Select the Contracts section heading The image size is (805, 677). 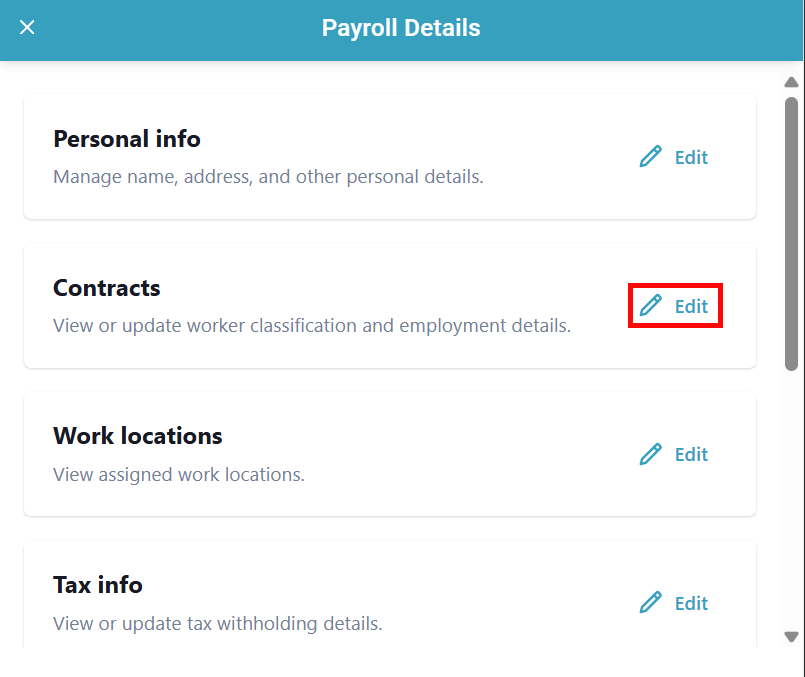[107, 288]
